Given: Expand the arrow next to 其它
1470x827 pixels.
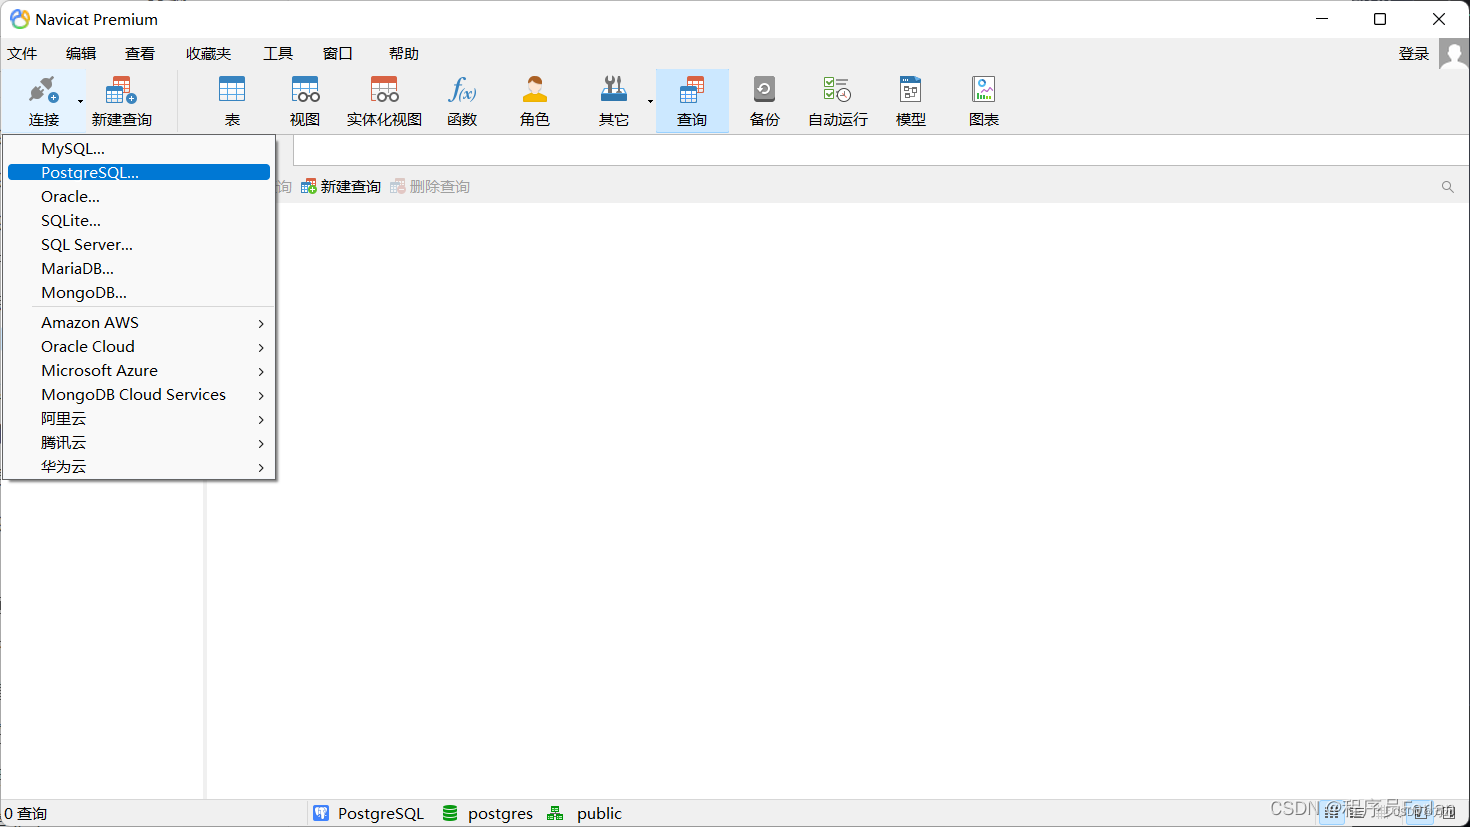Looking at the screenshot, I should tap(650, 101).
